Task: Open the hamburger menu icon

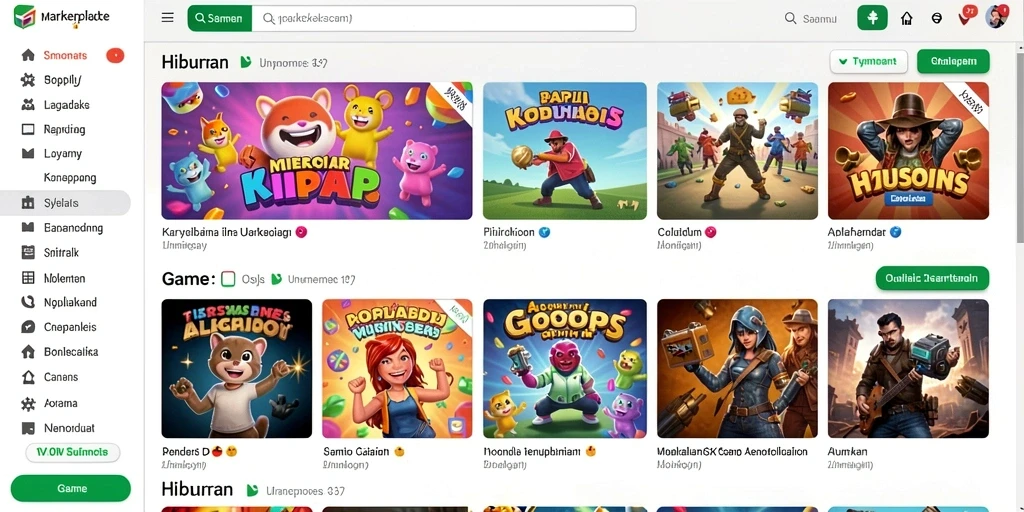Action: (167, 18)
